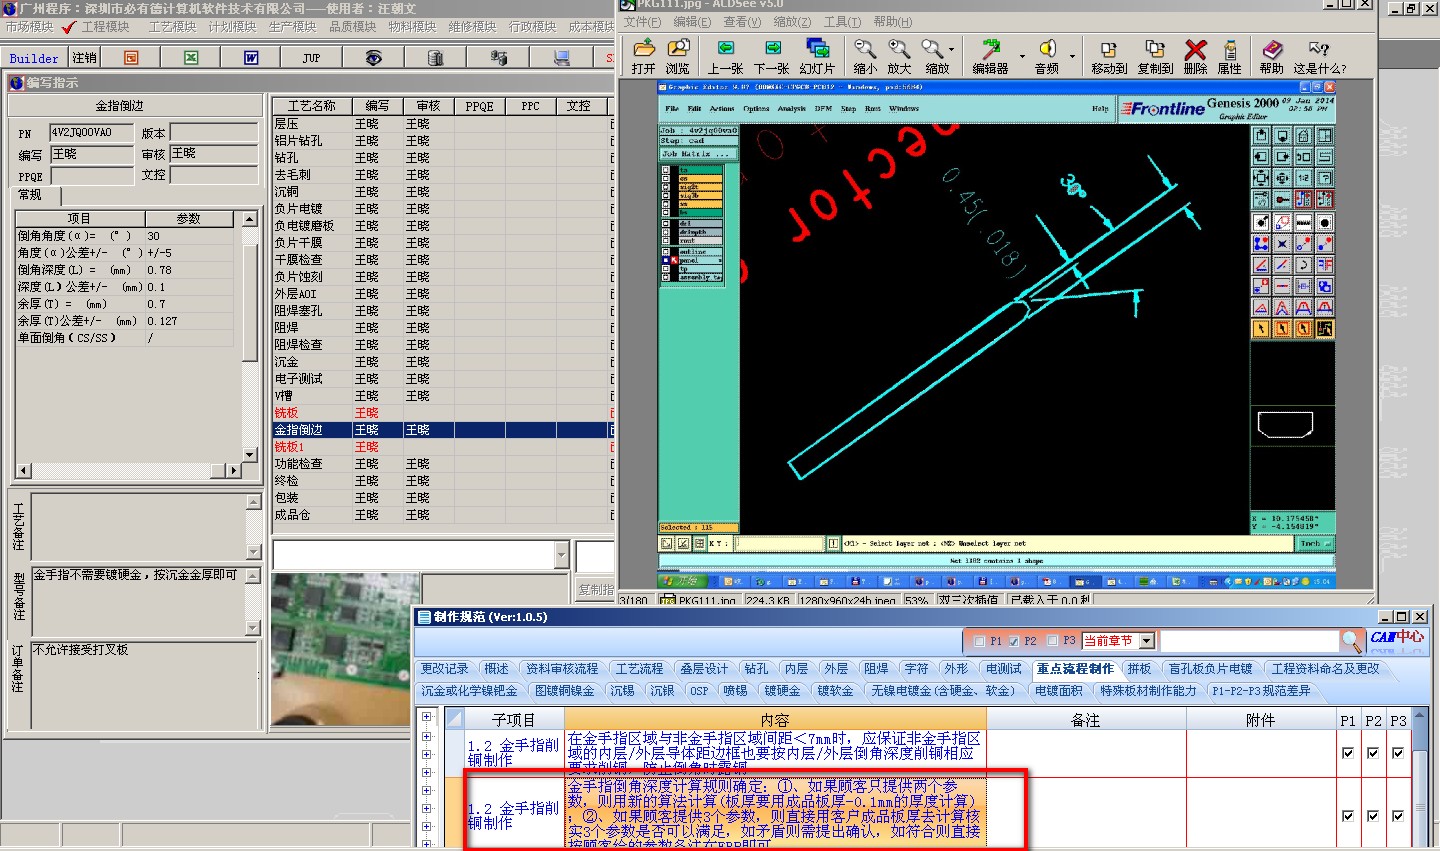Click the JUP toolbar button

pos(311,58)
